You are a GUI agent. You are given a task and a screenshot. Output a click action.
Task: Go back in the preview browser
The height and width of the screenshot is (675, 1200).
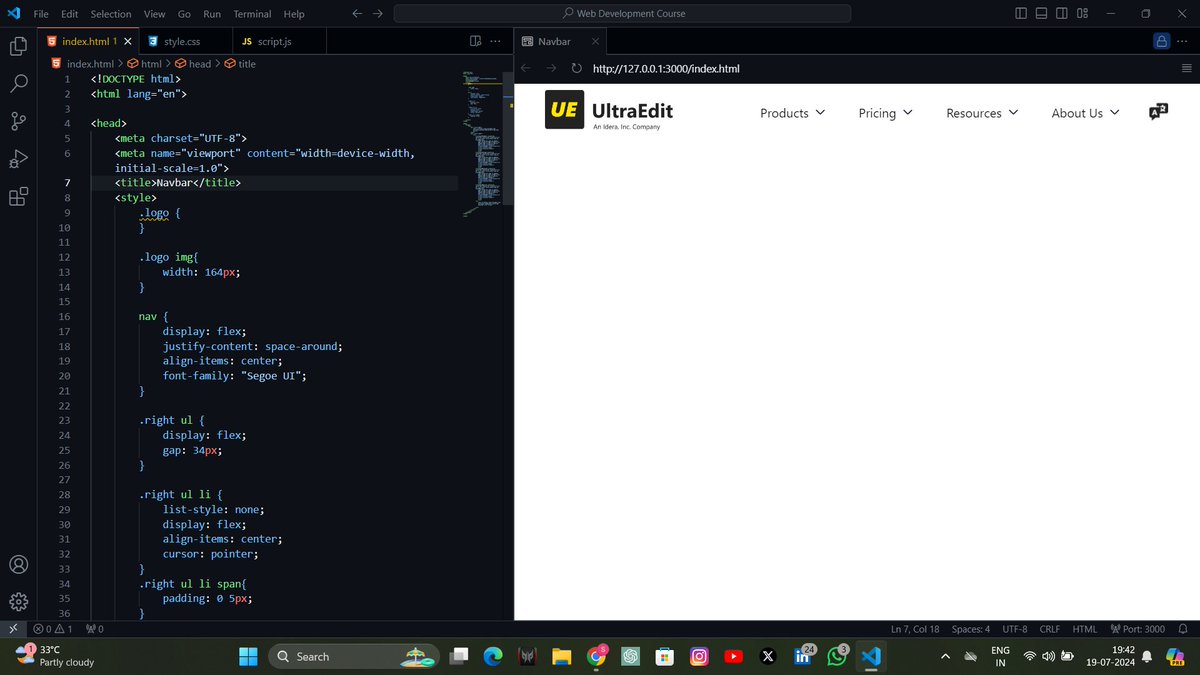pyautogui.click(x=526, y=69)
